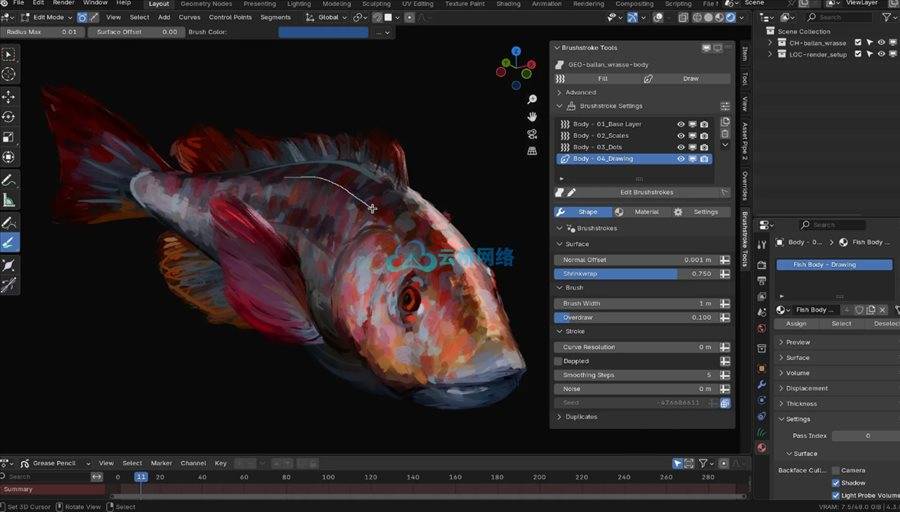Hide Body - 03_Dots eye icon
This screenshot has height=512, width=900.
tap(681, 147)
